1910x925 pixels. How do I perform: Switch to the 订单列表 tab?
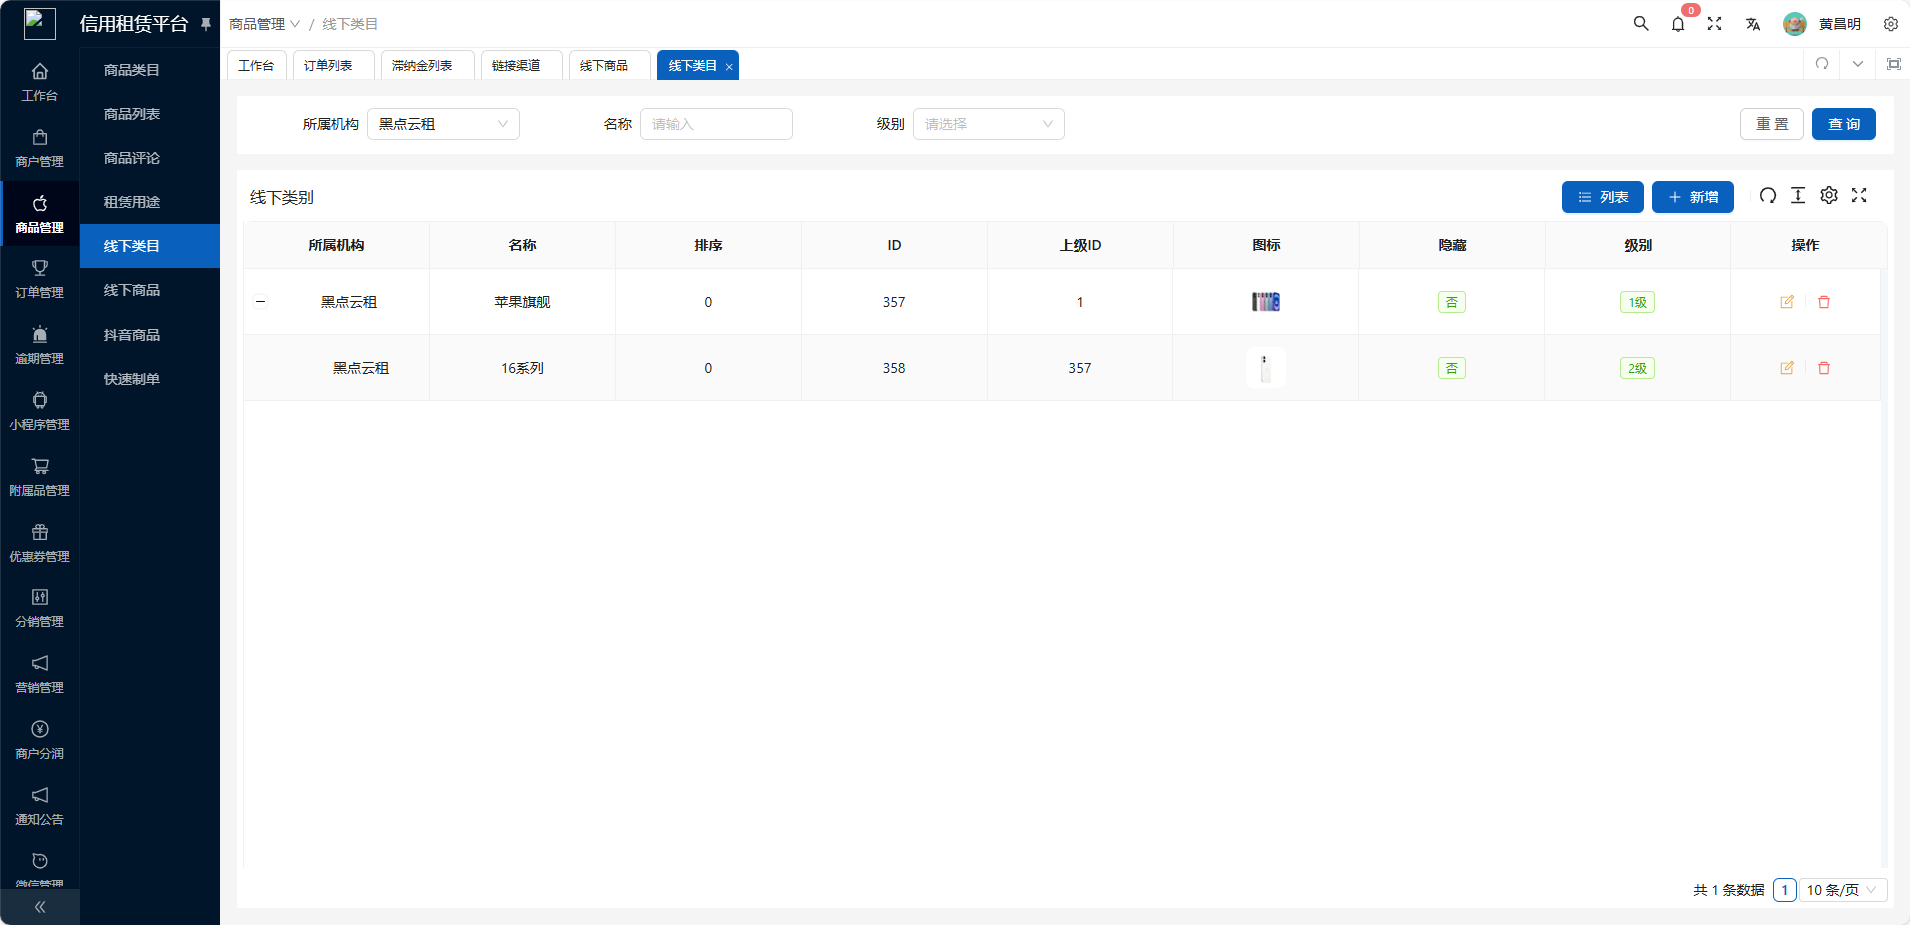pos(329,66)
